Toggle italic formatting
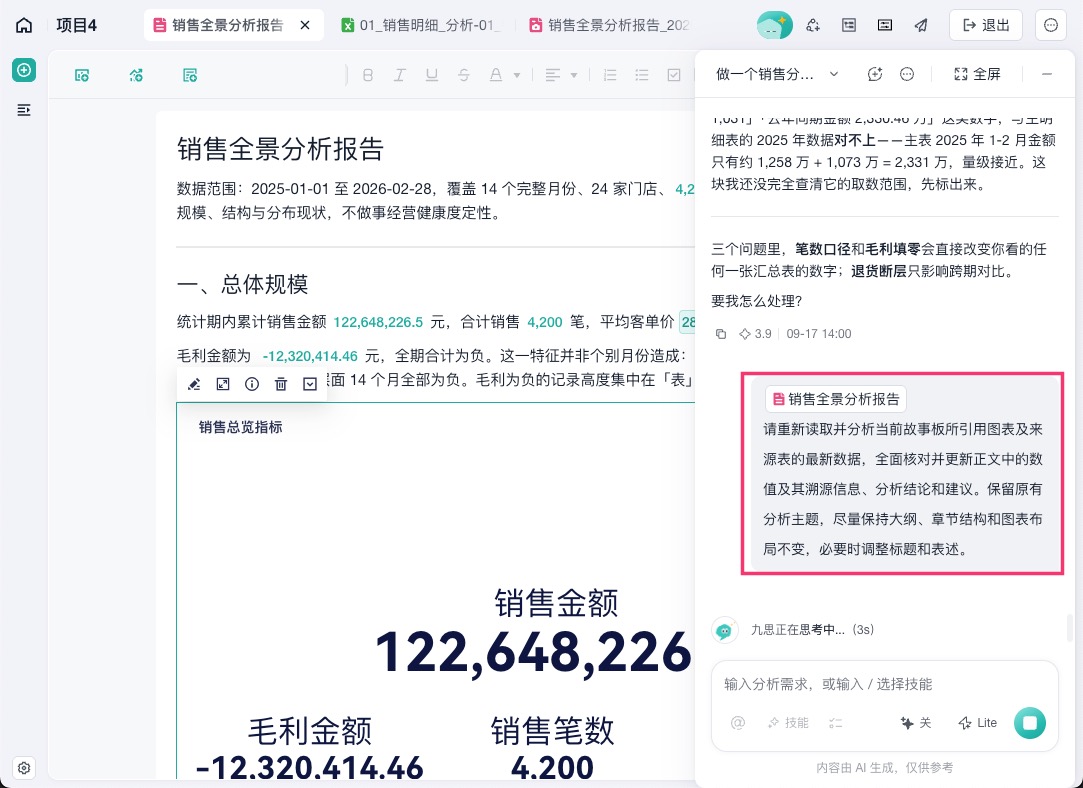 pos(399,75)
